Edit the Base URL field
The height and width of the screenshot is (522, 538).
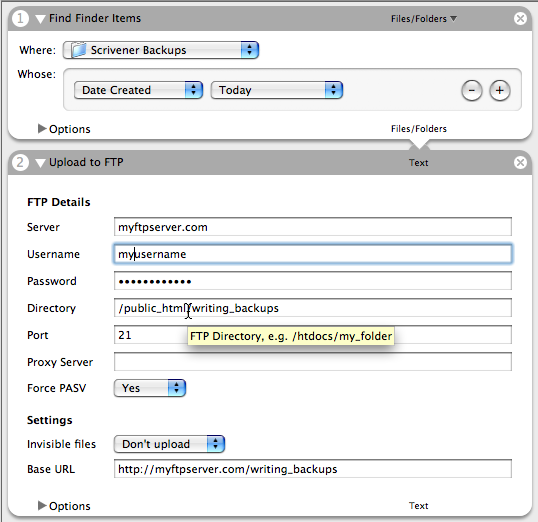[313, 469]
